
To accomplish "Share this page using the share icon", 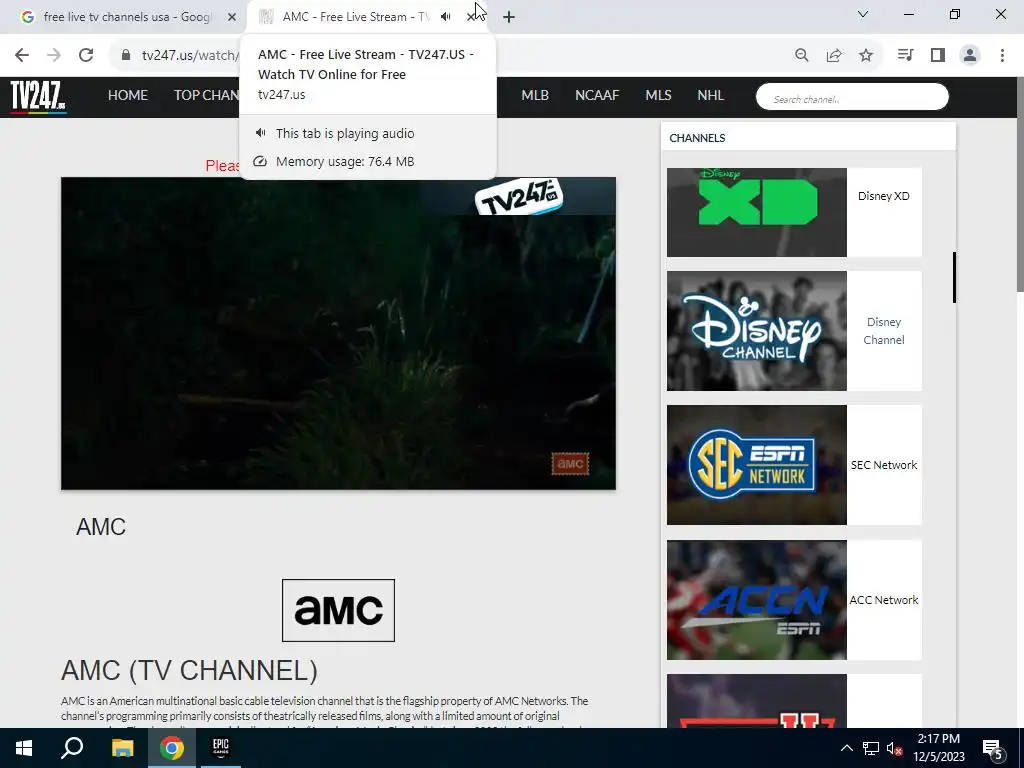I will (834, 56).
